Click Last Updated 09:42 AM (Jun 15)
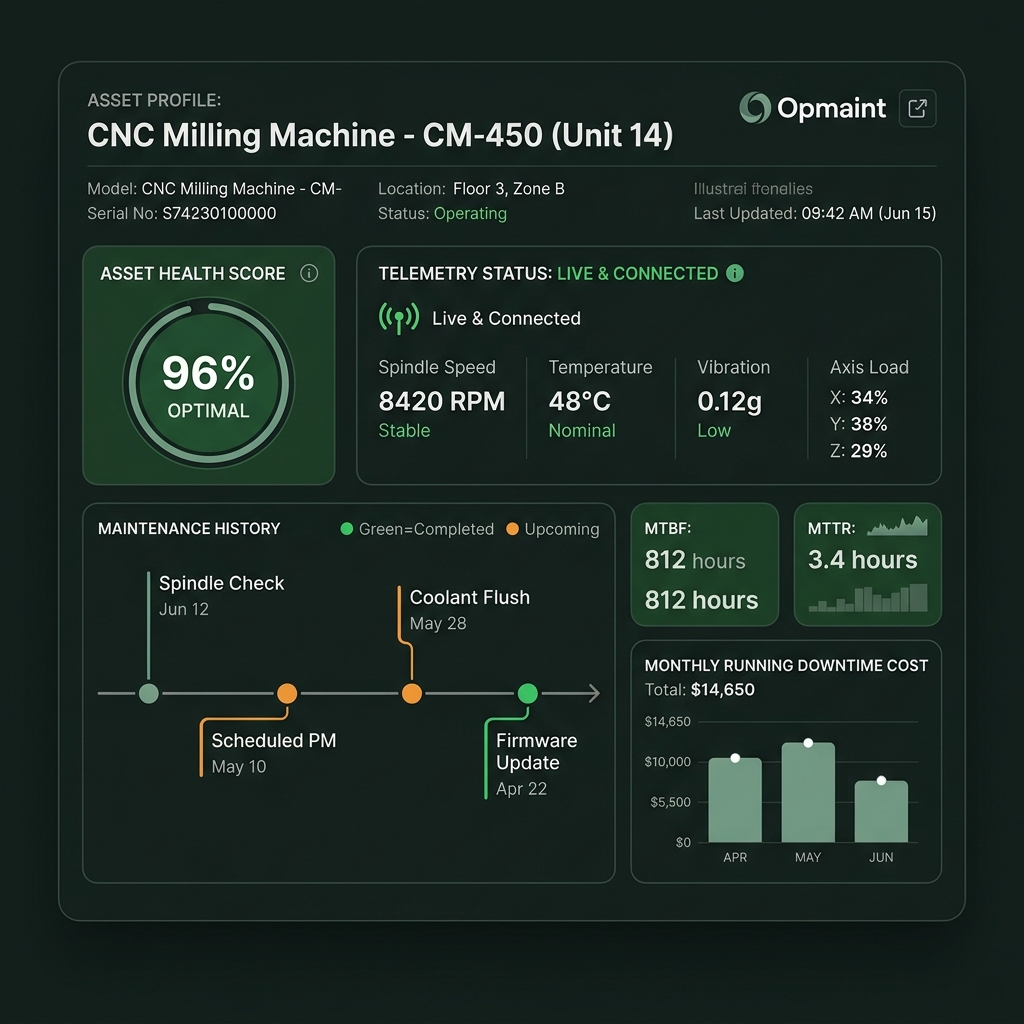This screenshot has width=1024, height=1024. click(x=815, y=214)
